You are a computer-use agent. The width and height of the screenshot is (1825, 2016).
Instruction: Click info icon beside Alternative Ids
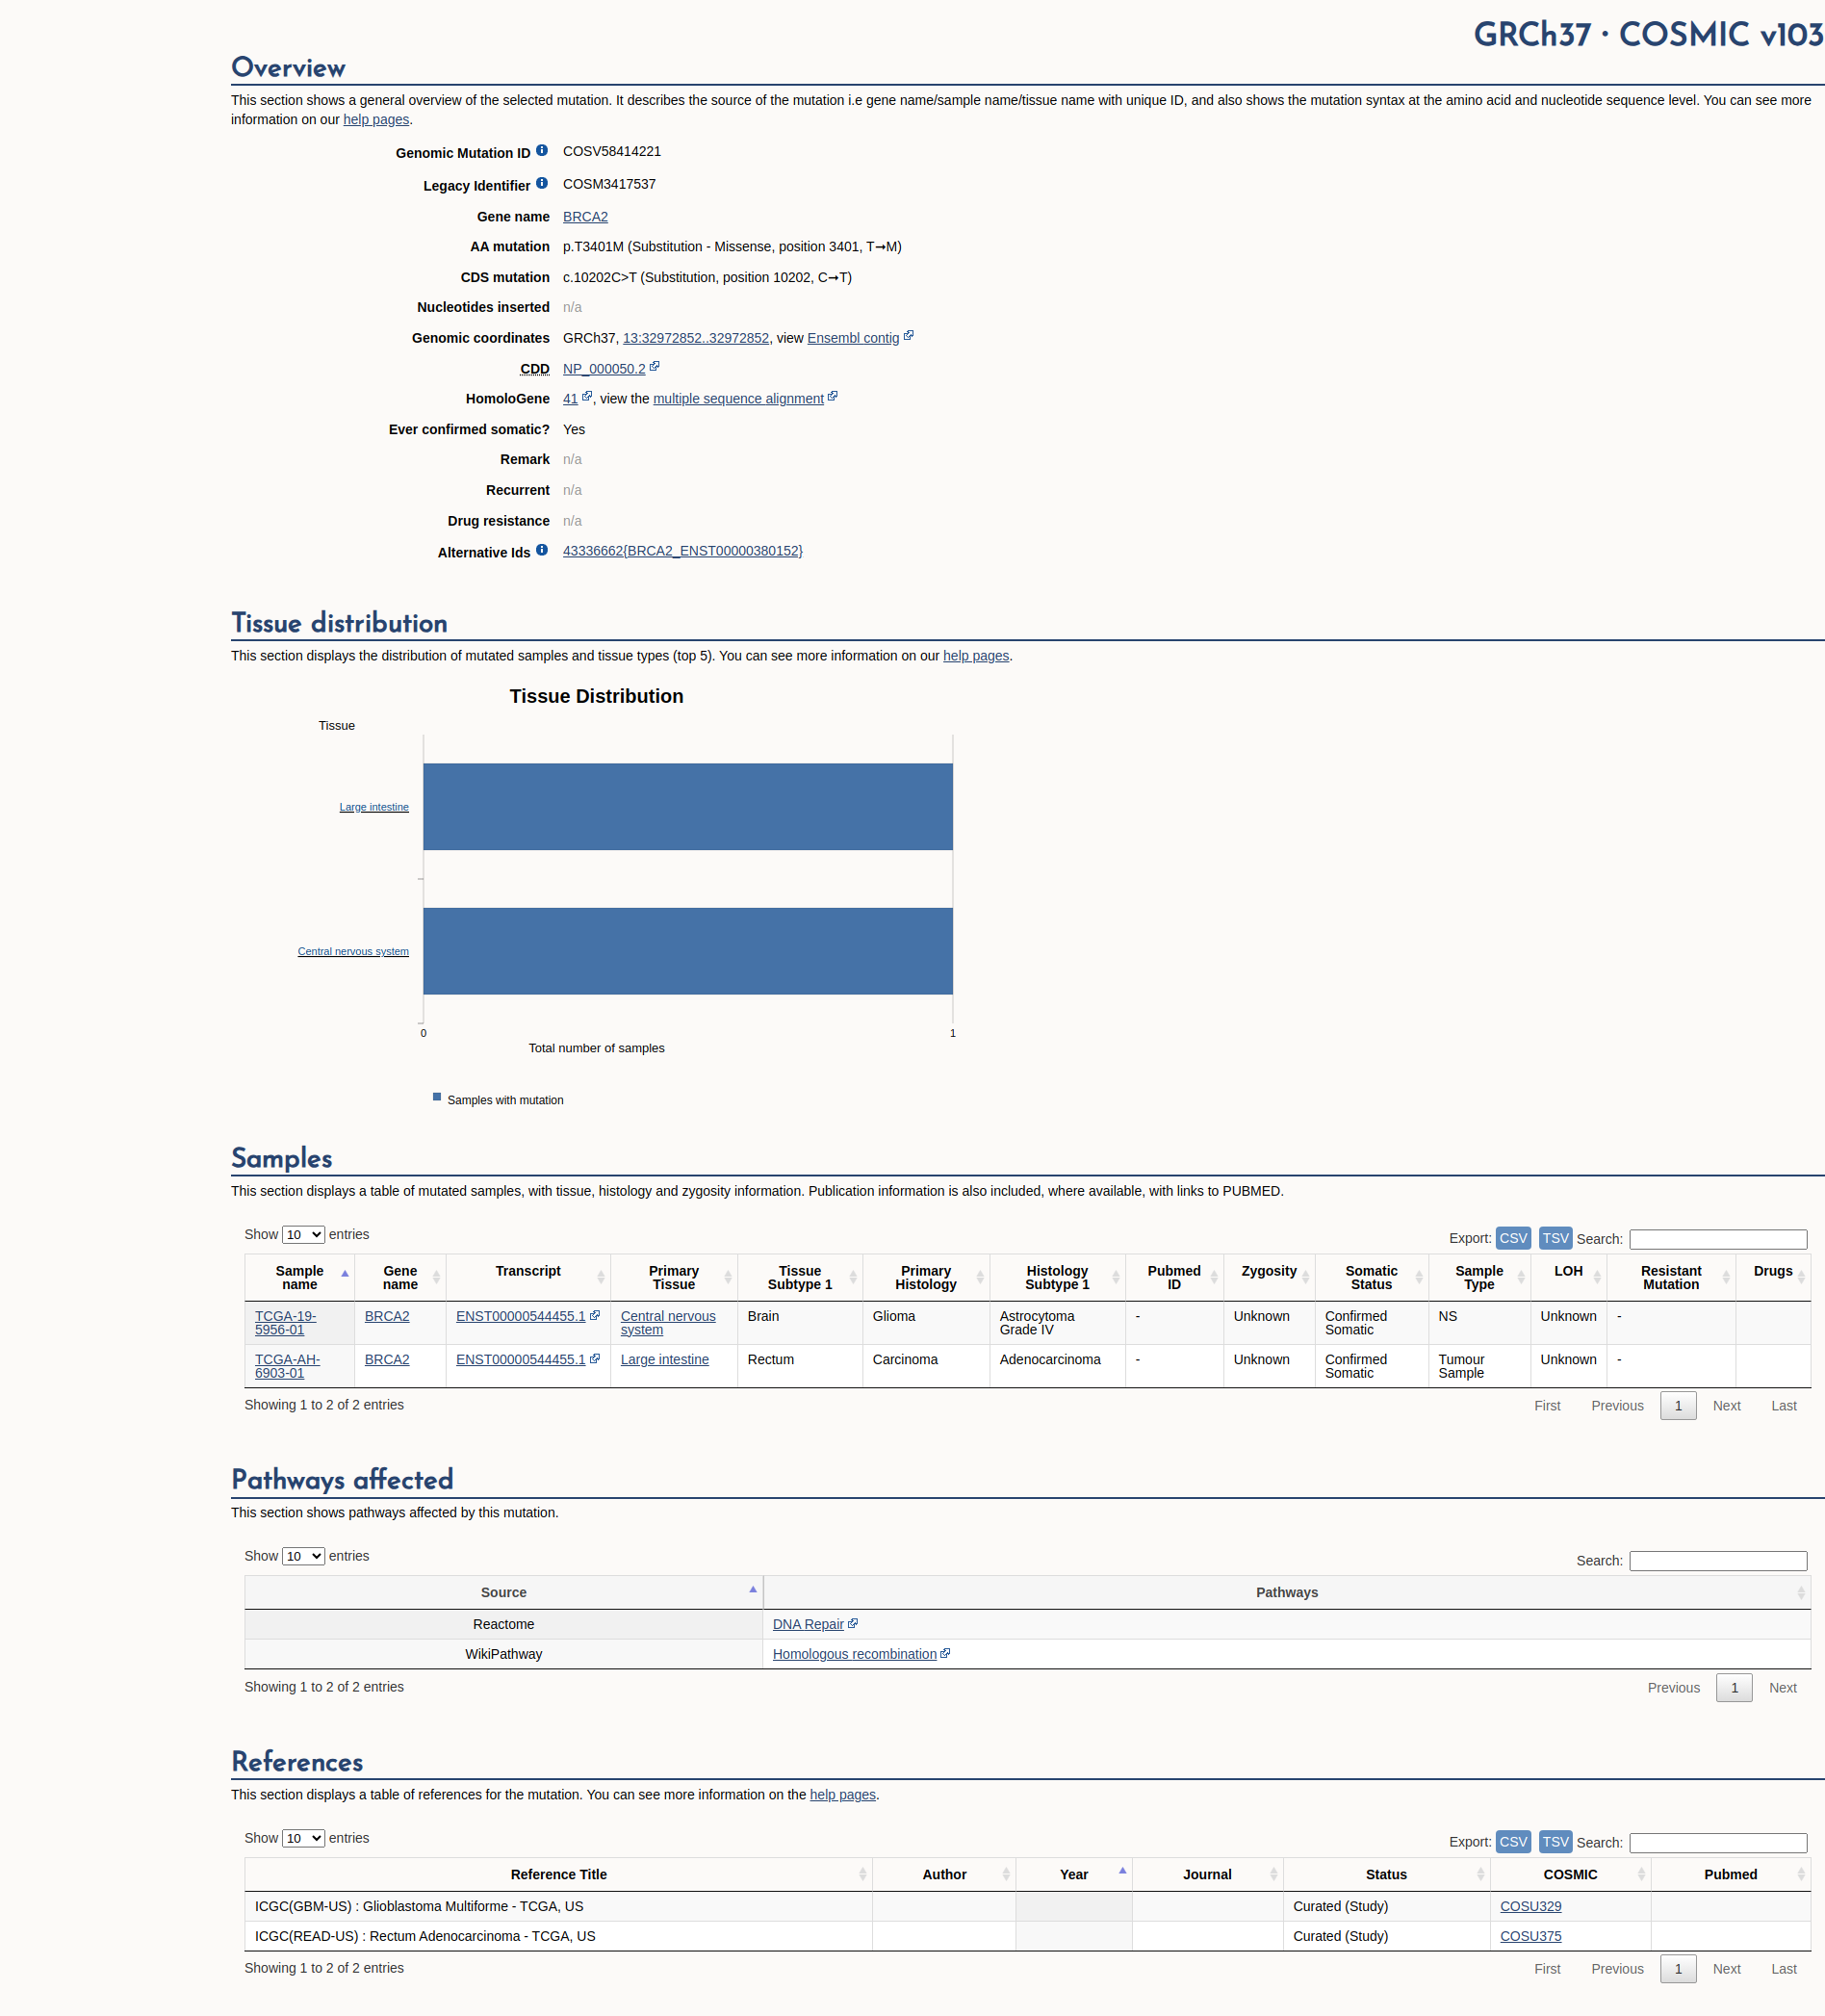pos(541,550)
